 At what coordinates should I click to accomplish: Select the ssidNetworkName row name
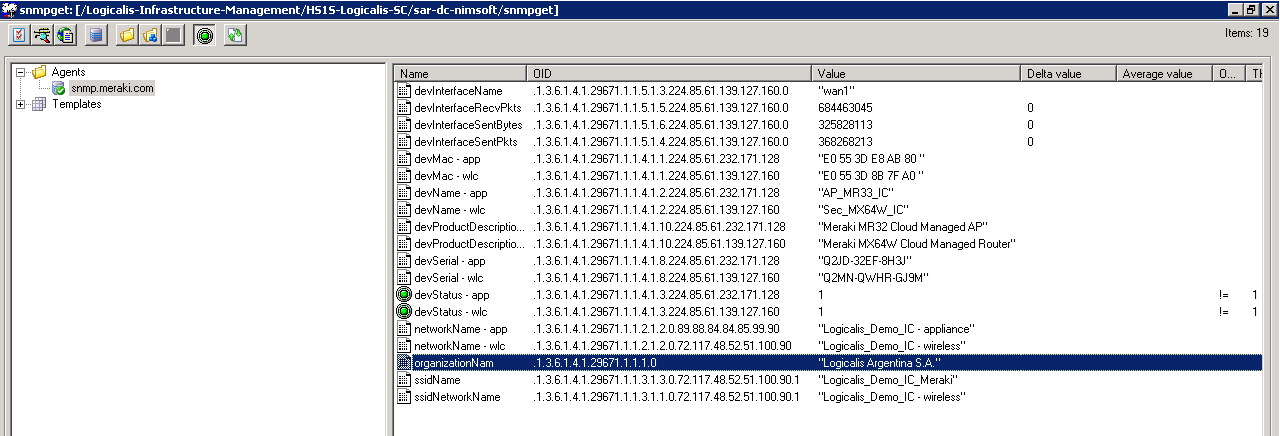(x=457, y=397)
